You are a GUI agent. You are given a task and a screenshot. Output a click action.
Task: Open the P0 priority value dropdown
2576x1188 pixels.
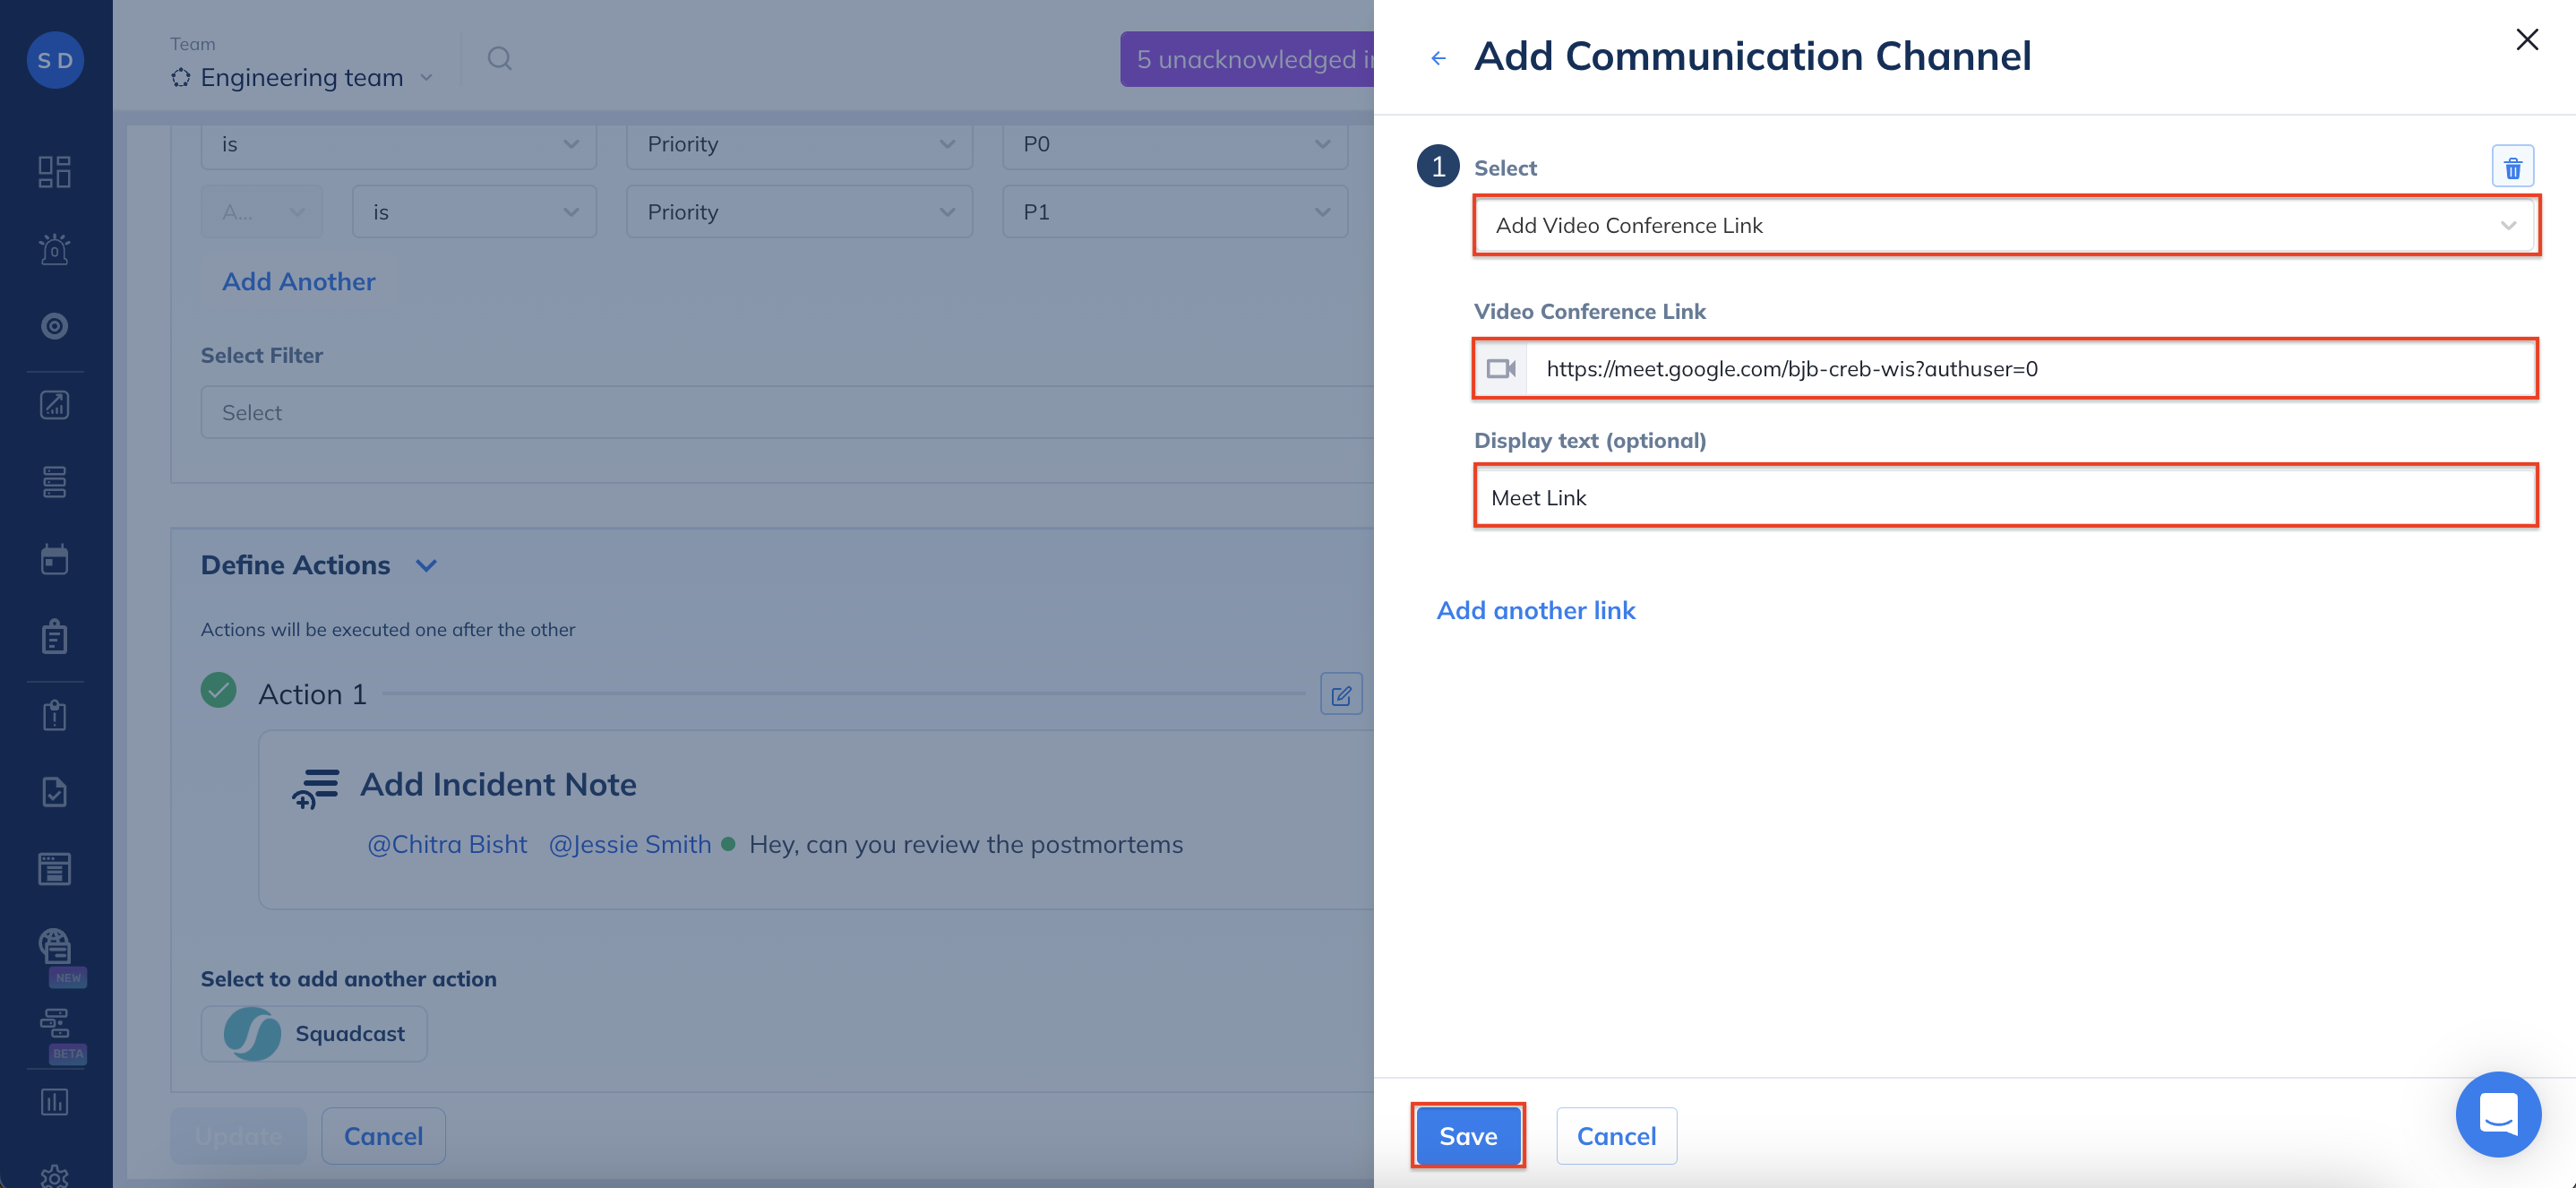(x=1174, y=144)
